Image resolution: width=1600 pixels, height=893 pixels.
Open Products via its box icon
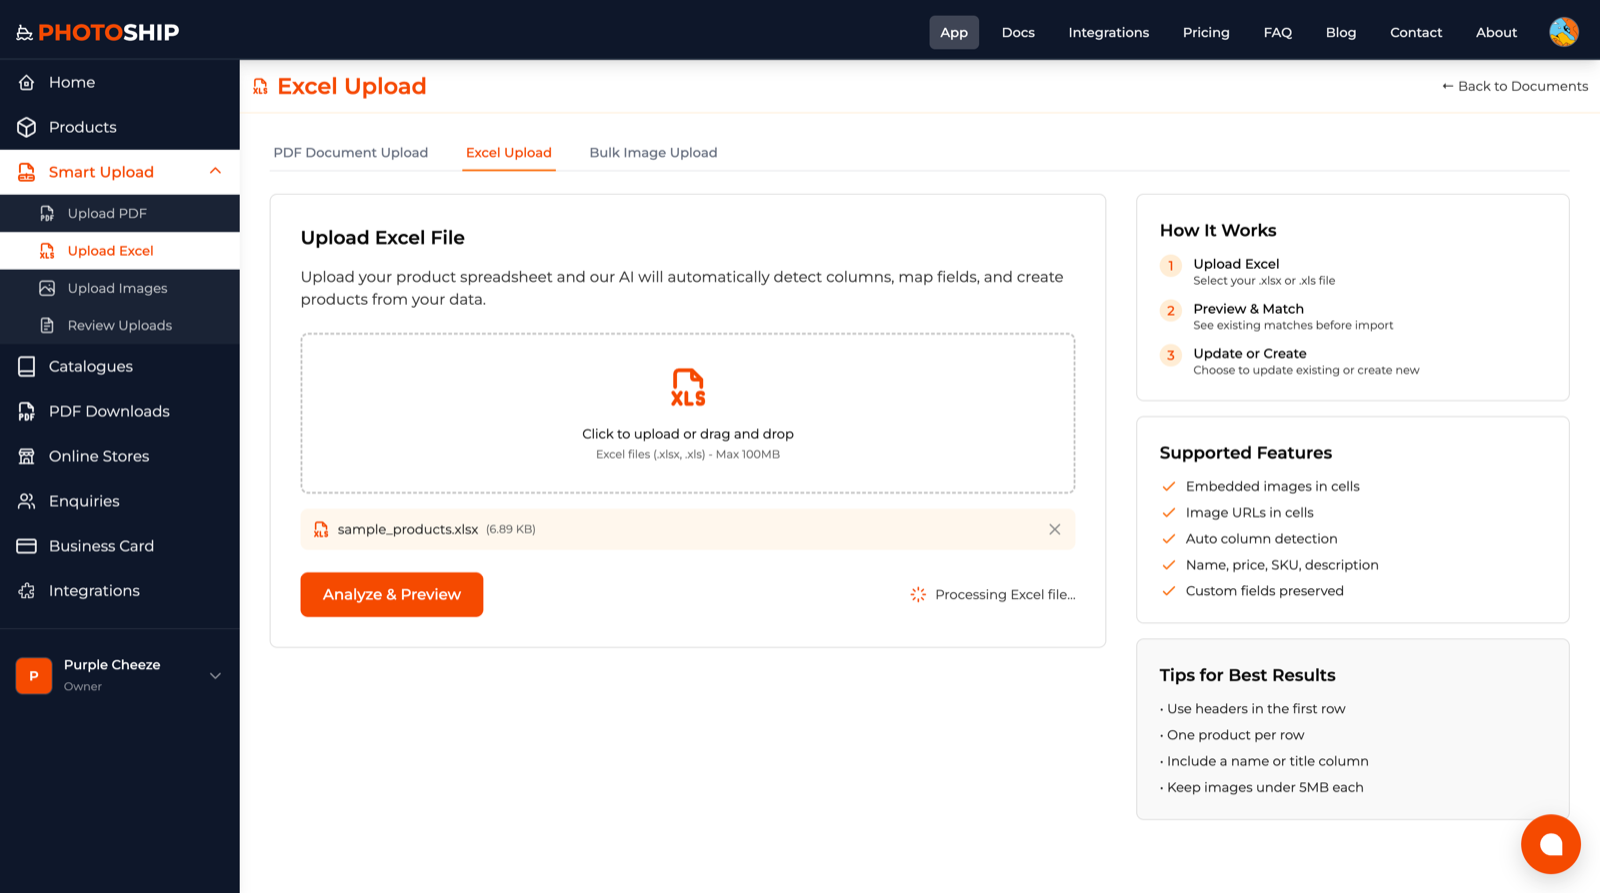click(27, 127)
